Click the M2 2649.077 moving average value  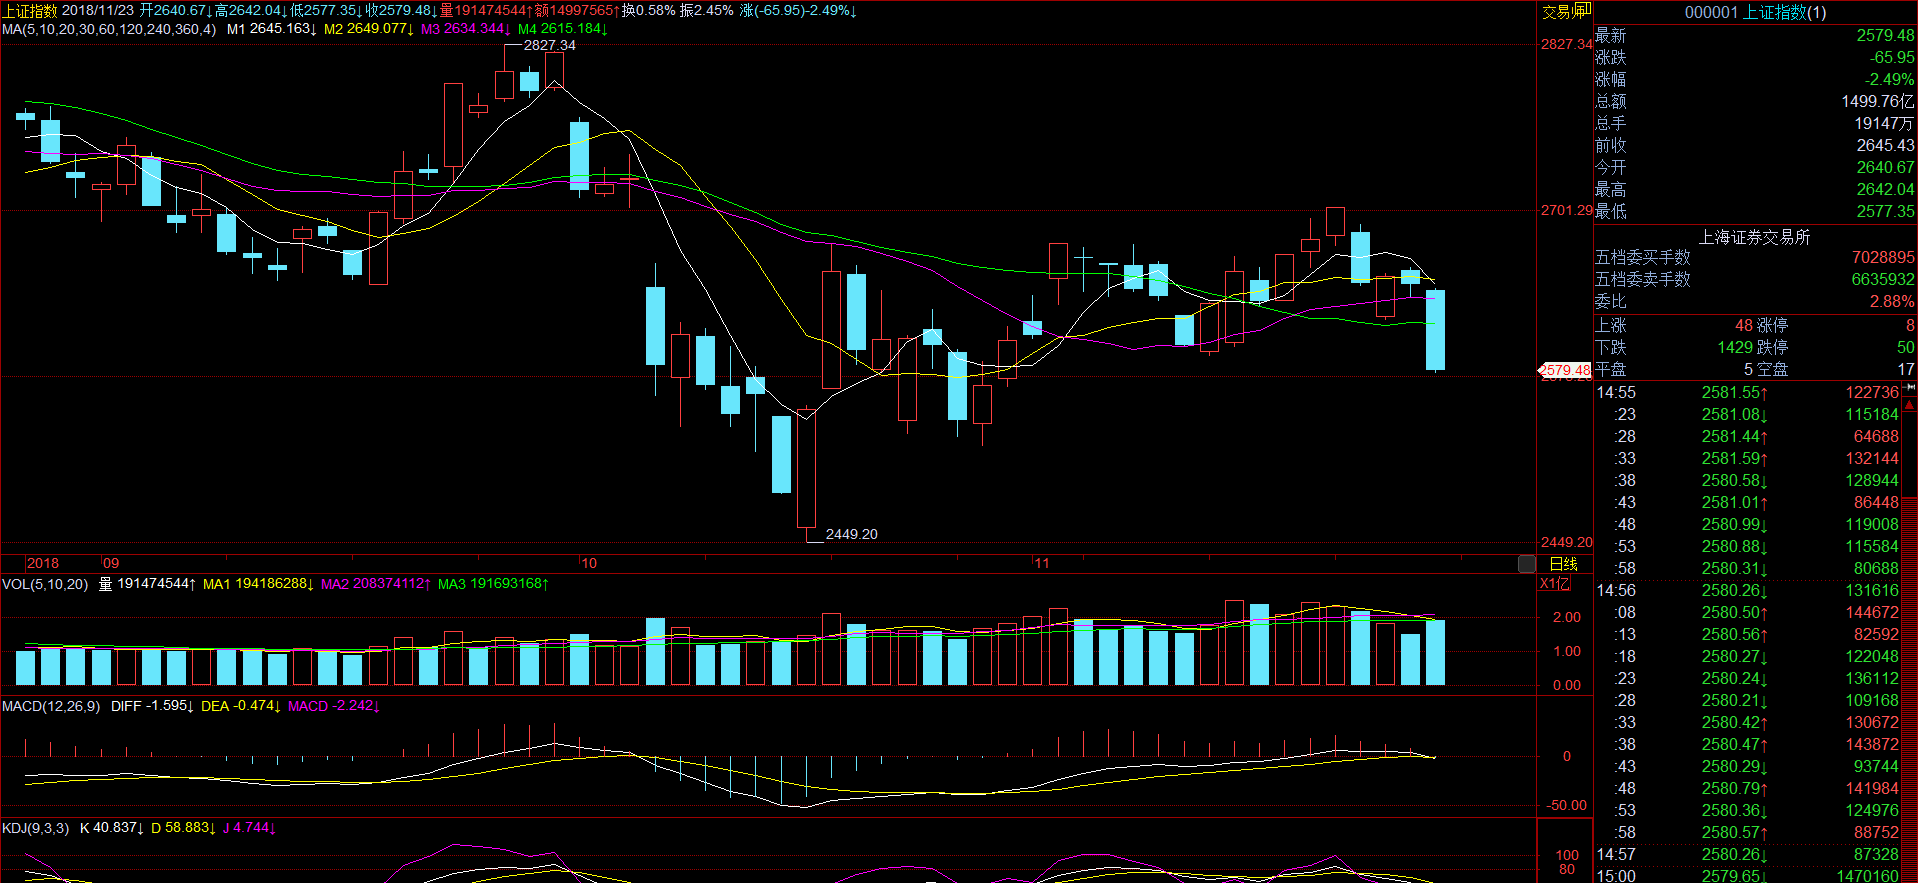point(369,29)
